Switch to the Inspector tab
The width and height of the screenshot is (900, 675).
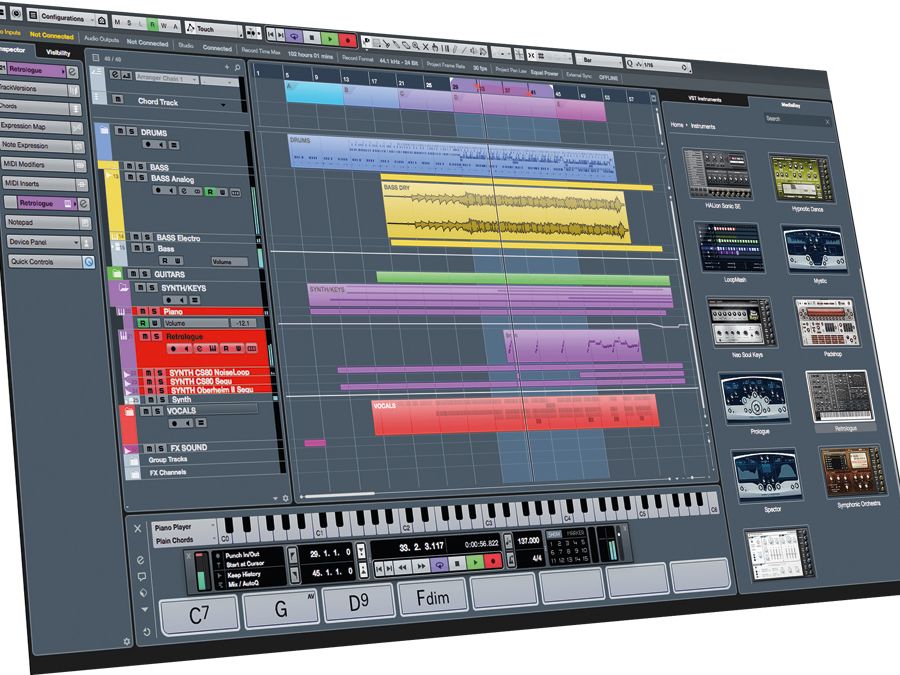(x=13, y=50)
